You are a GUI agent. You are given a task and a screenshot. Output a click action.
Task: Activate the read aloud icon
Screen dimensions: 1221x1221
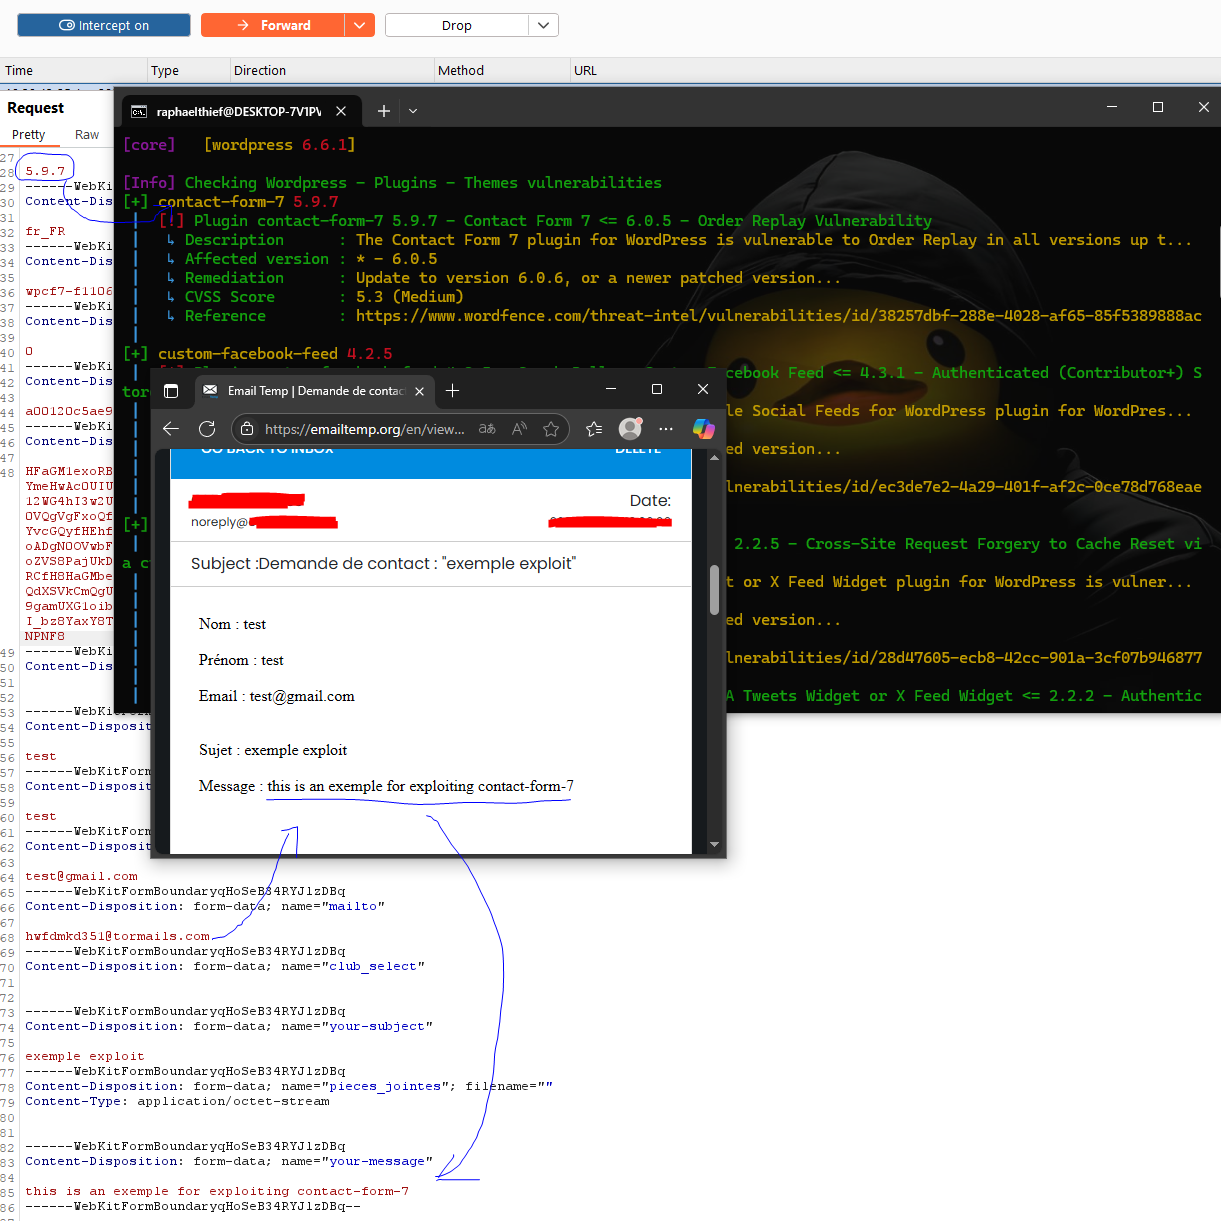coord(519,429)
